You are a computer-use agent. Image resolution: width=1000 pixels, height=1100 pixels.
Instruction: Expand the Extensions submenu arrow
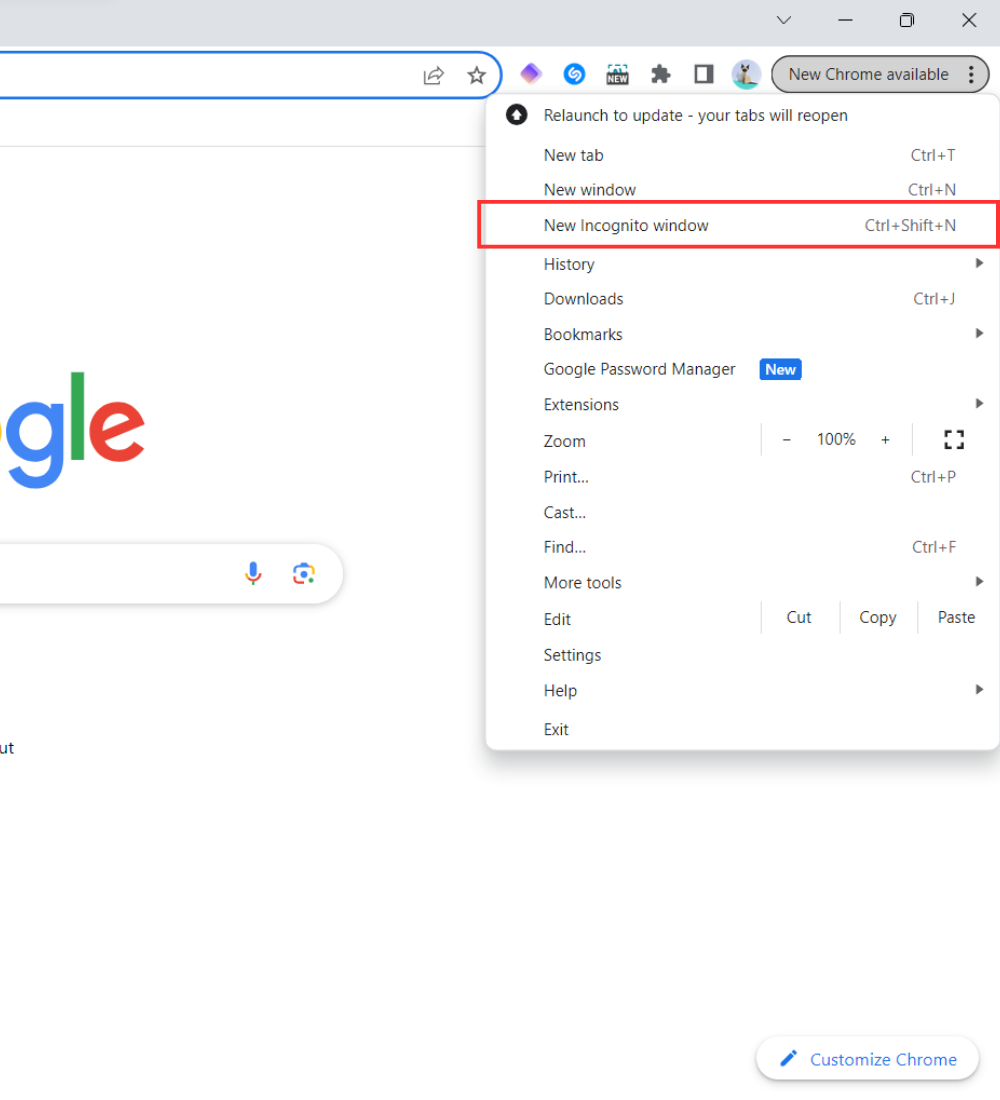(x=979, y=403)
